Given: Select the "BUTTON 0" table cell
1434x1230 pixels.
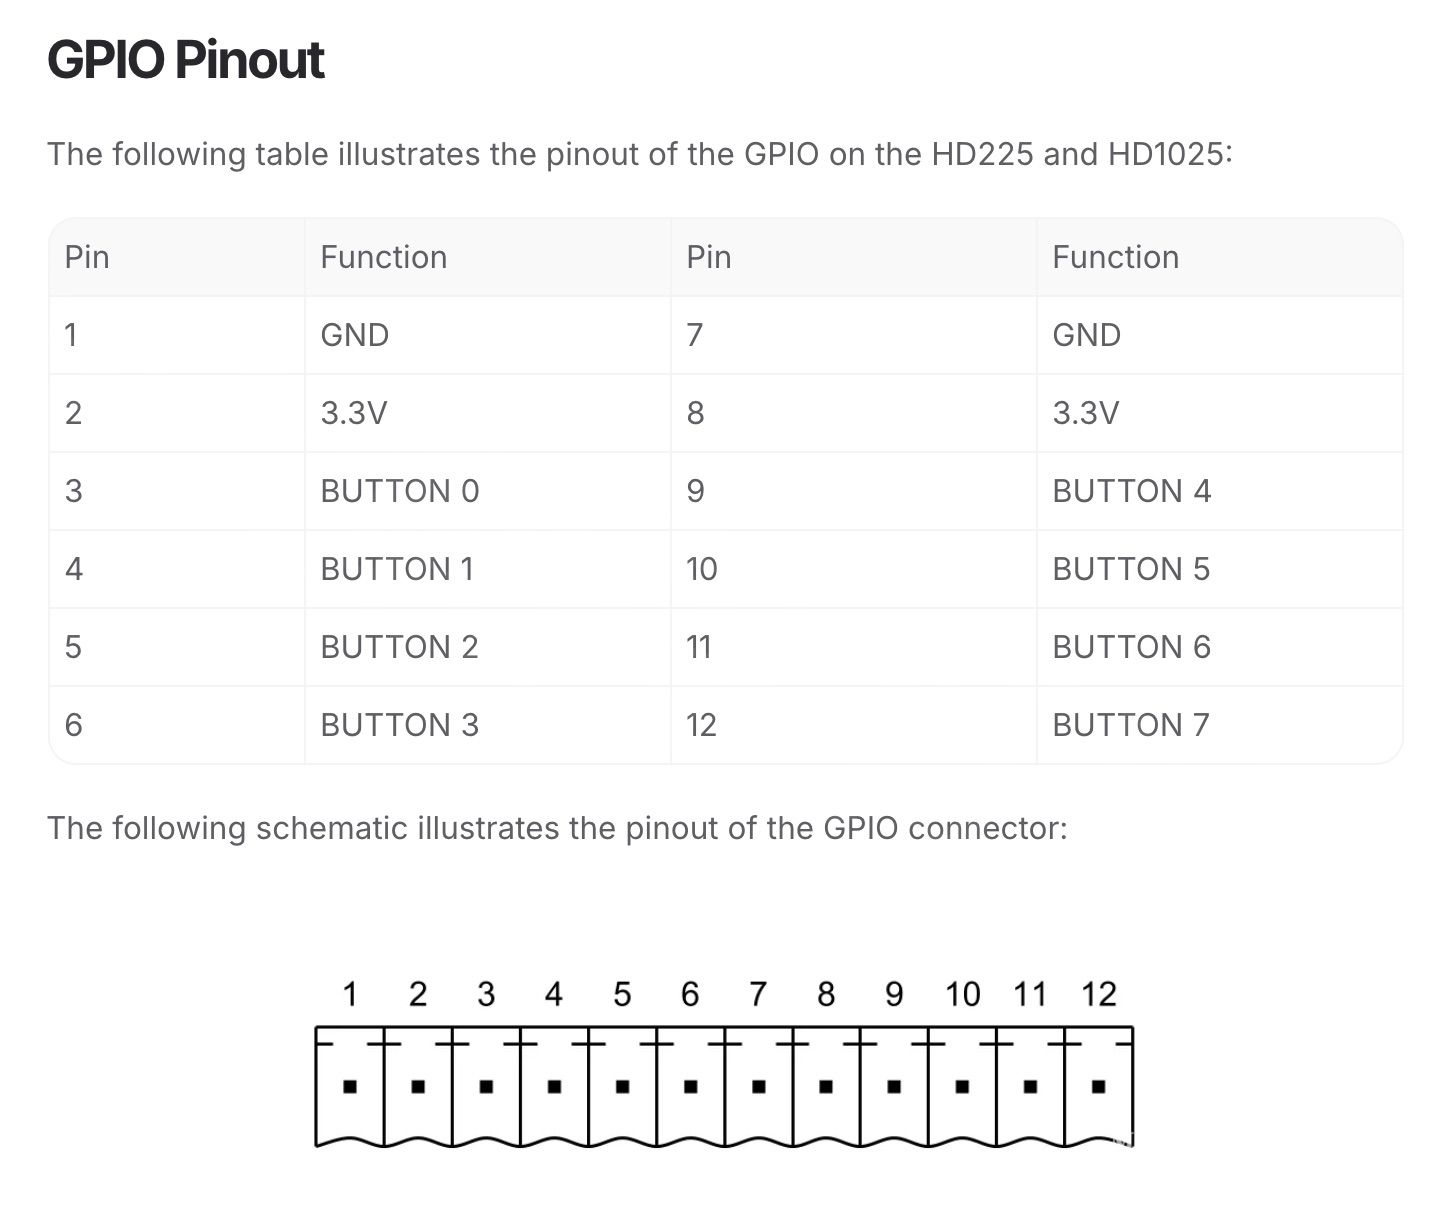Looking at the screenshot, I should pyautogui.click(x=399, y=491).
